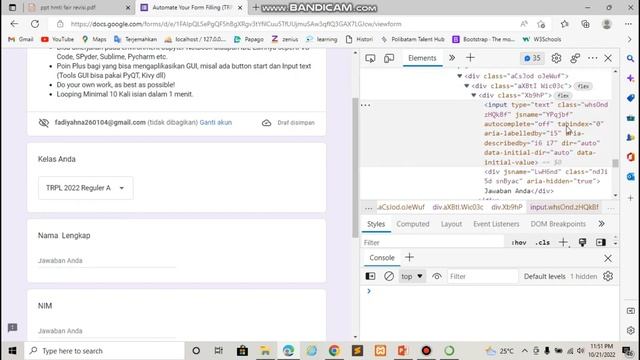Toggle device emulation in DevTools

[x=389, y=58]
